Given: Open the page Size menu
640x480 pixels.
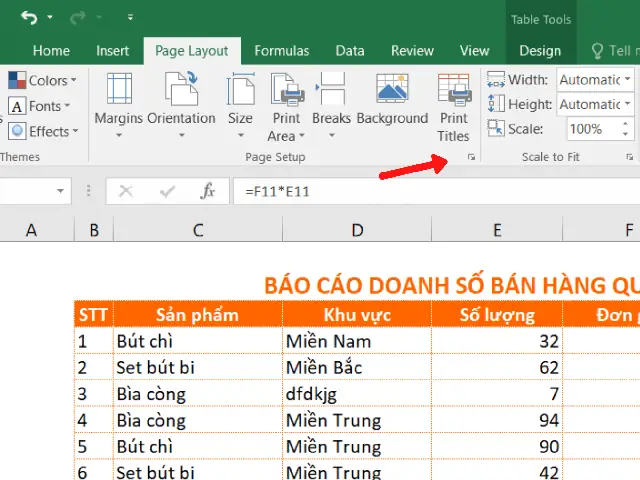Looking at the screenshot, I should [240, 105].
